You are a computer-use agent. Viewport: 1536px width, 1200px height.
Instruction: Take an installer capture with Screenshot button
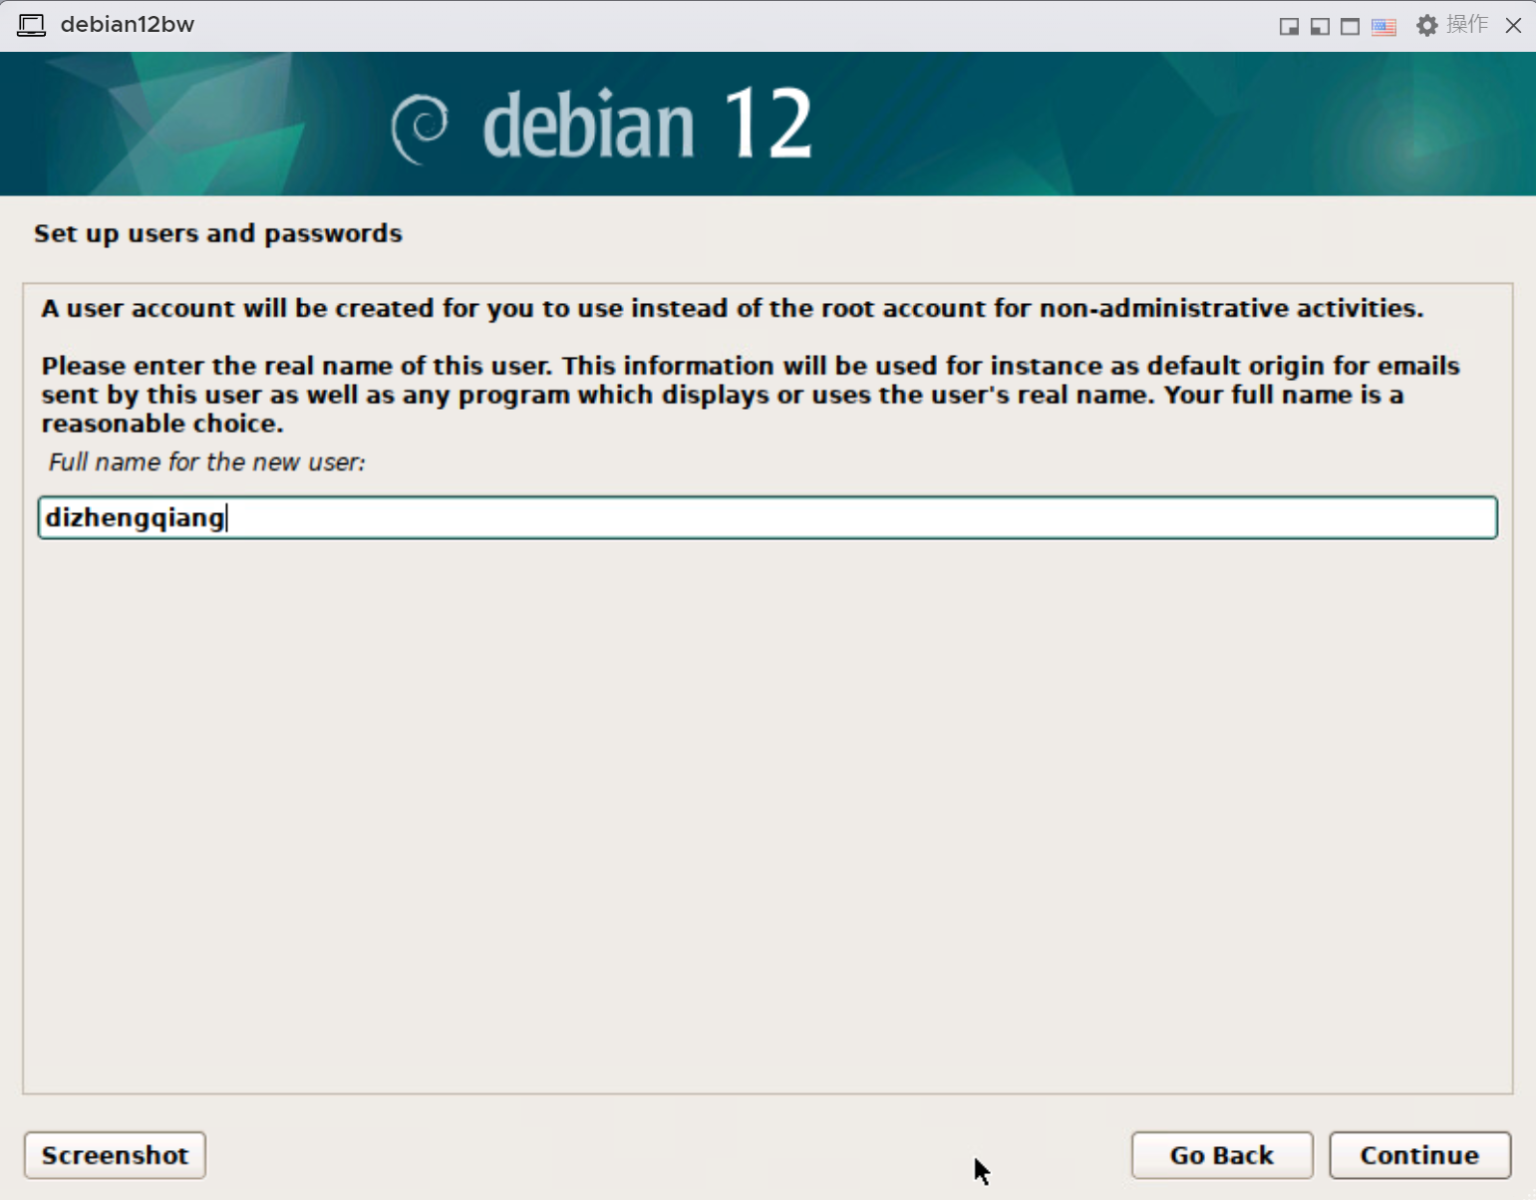pos(115,1155)
